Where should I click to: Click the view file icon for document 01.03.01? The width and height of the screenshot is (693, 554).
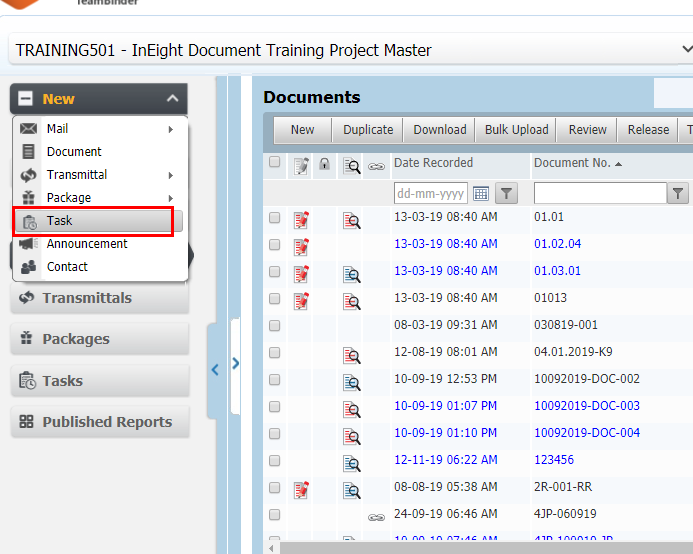352,275
